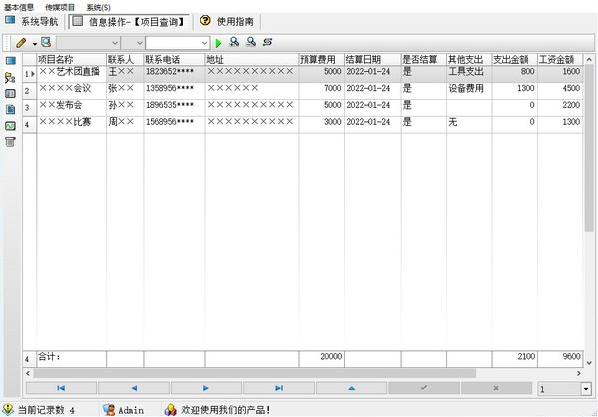Click the blue monitor icon in left sidebar
598x417 pixels.
tap(10, 61)
